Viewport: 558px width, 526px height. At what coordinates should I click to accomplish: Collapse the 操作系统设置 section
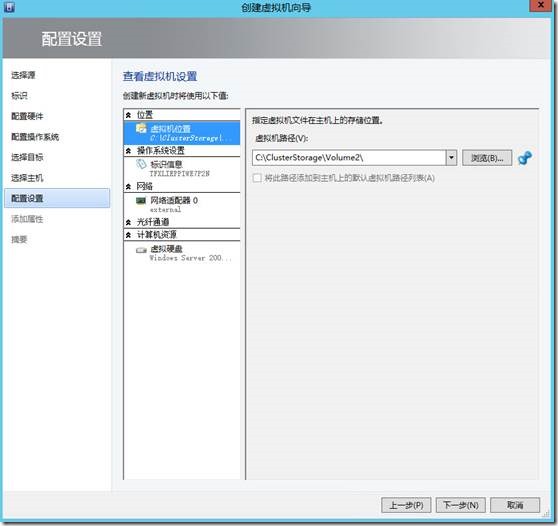pyautogui.click(x=128, y=151)
